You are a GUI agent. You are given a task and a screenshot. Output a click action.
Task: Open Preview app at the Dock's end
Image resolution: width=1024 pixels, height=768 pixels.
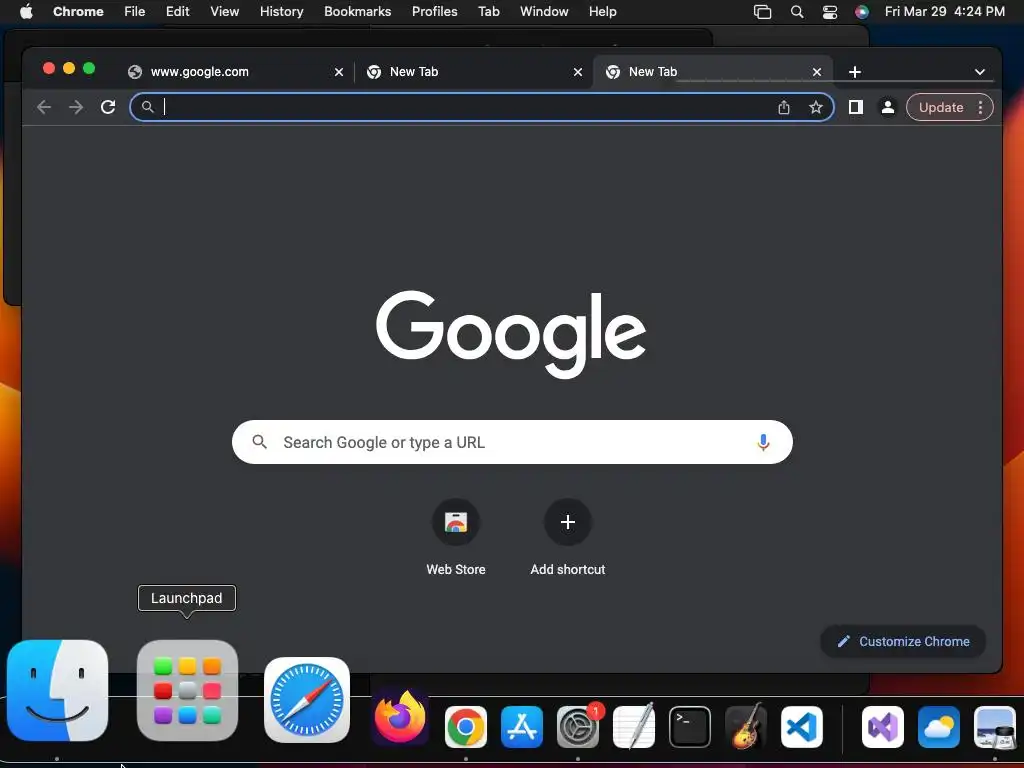(995, 727)
